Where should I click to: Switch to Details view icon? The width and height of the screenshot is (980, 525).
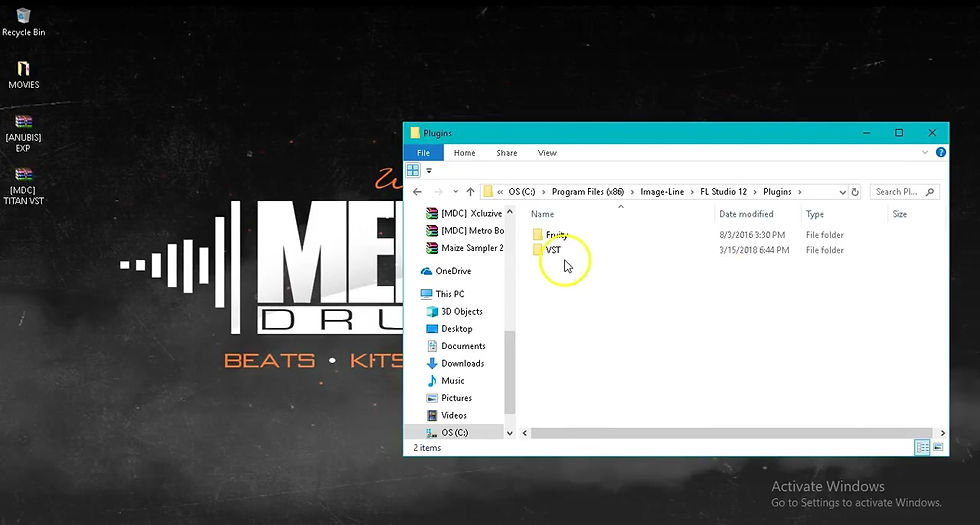pos(922,448)
